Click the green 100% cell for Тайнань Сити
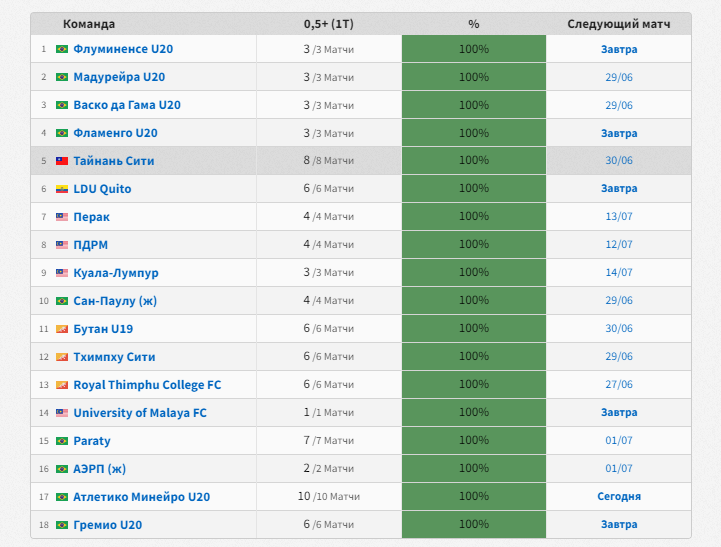 pos(474,160)
